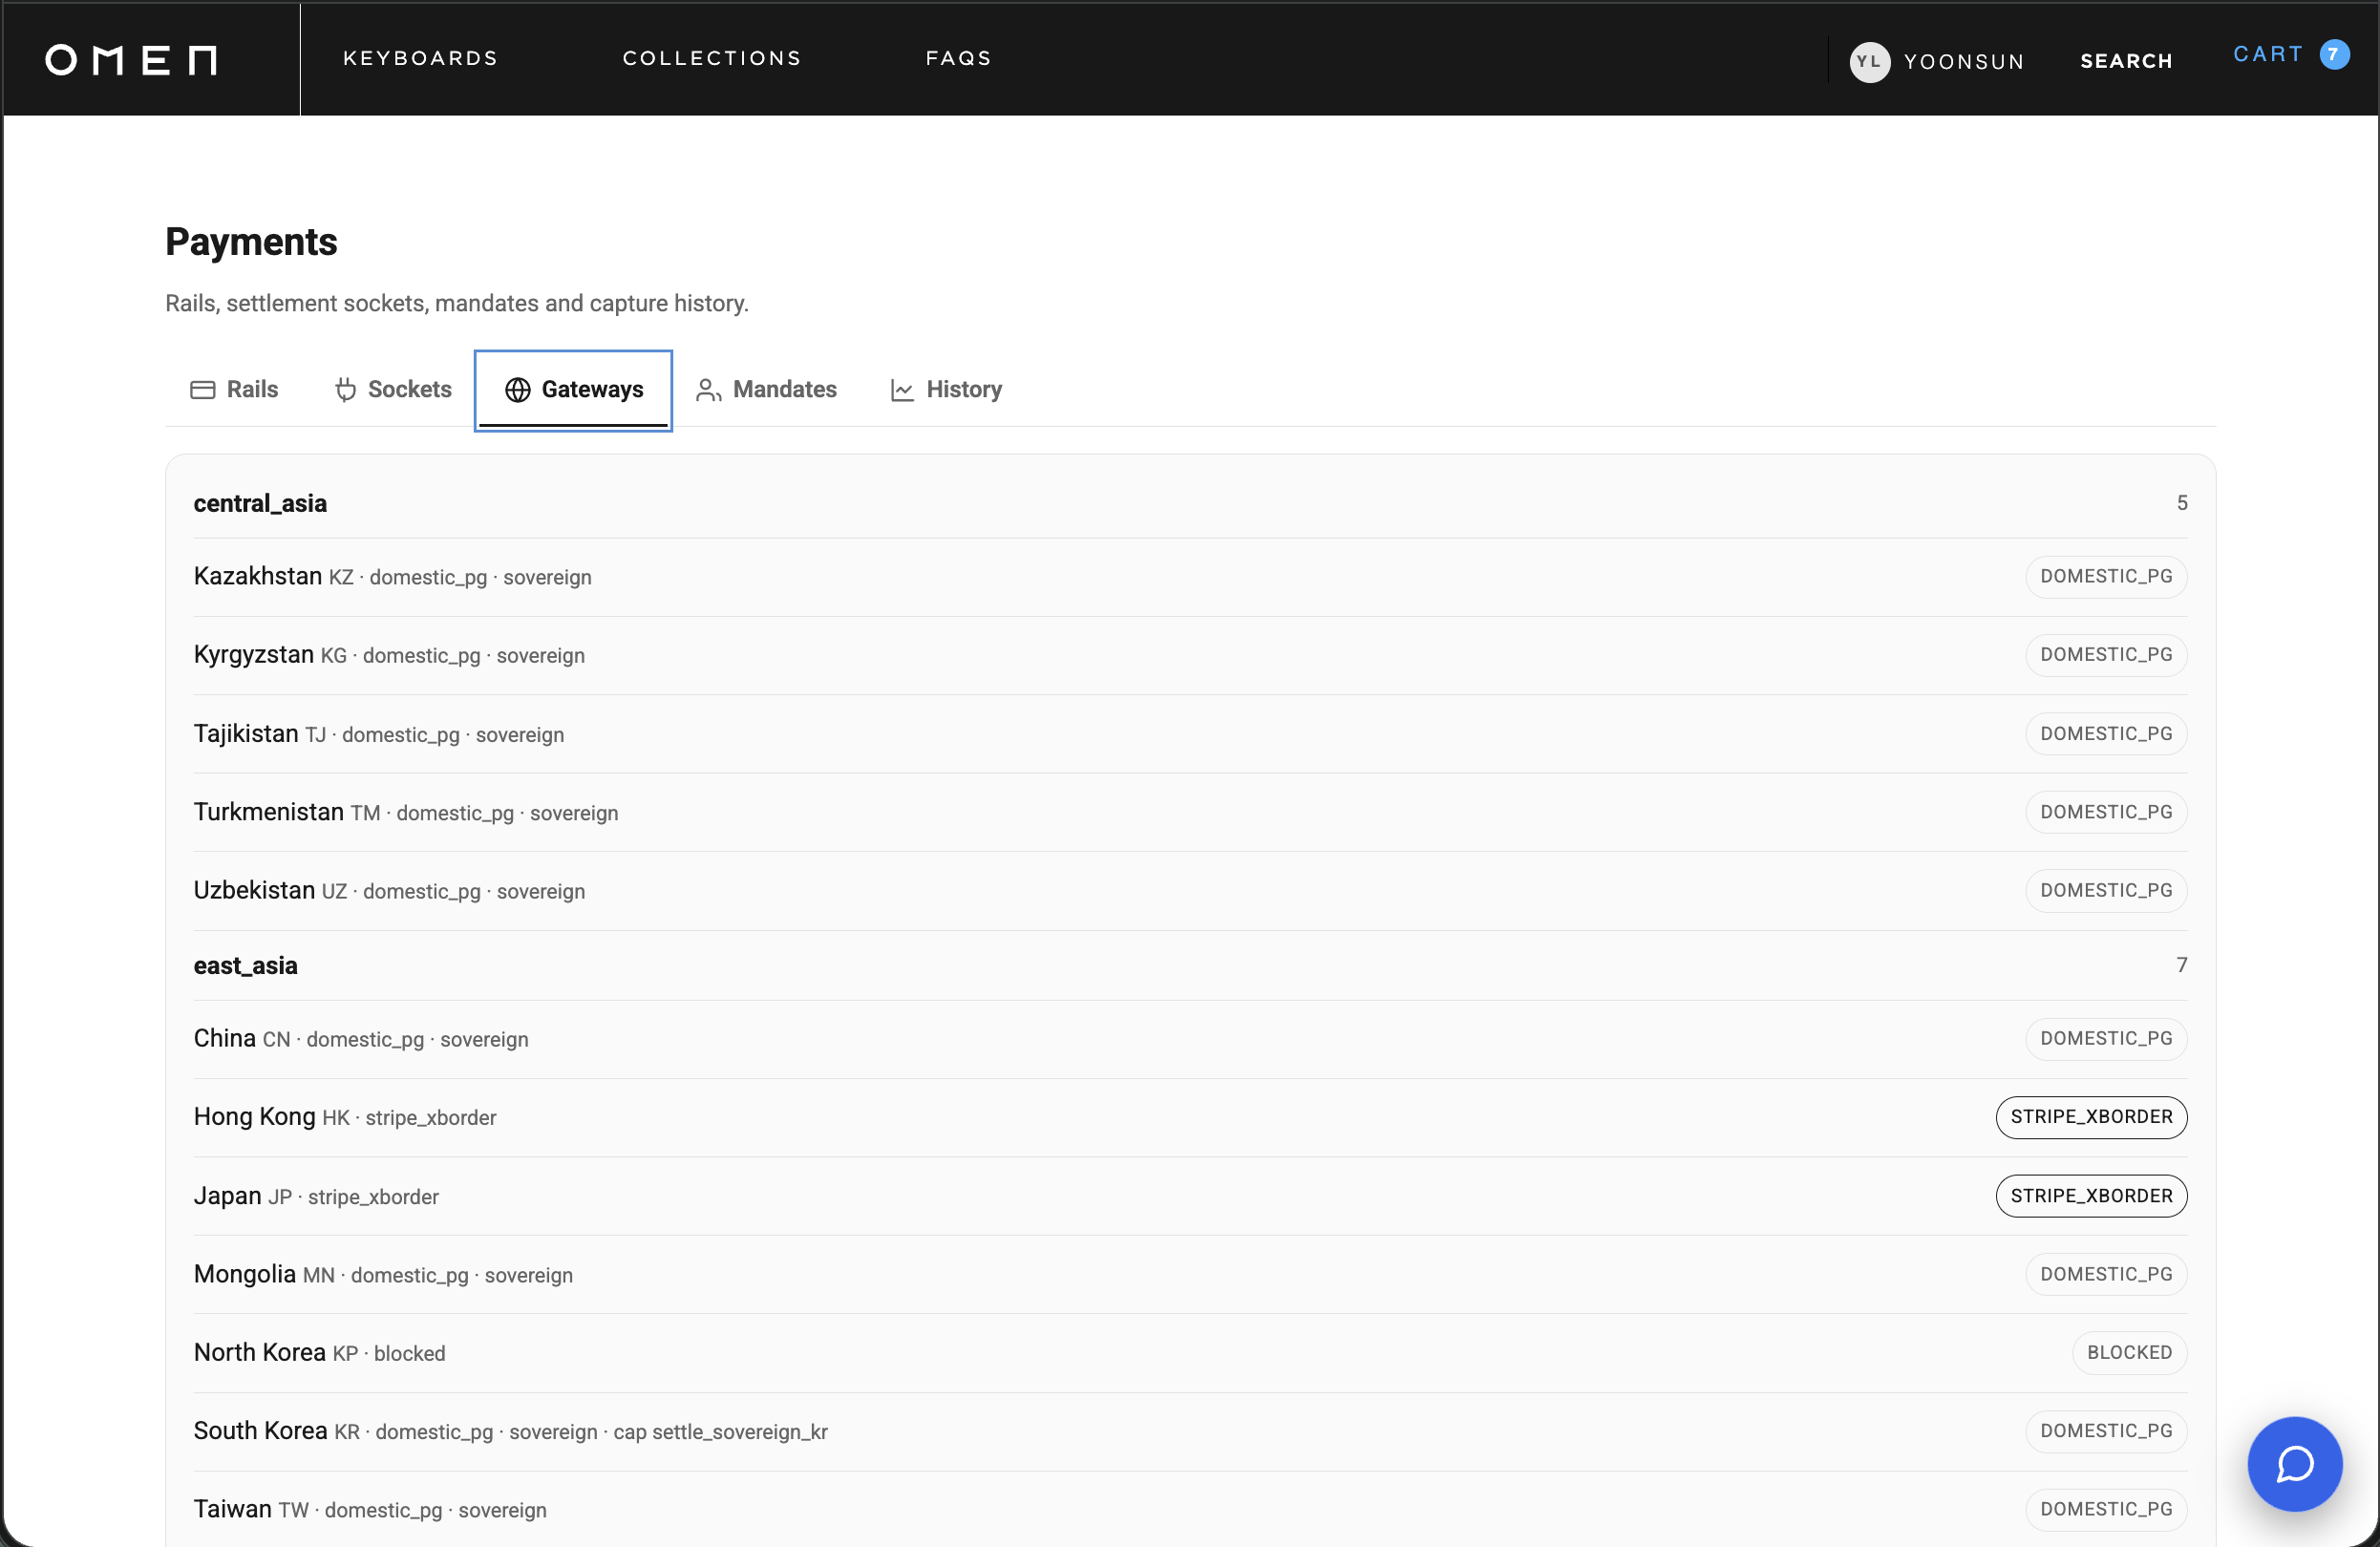Select the North Korea row name
The image size is (2380, 1547).
click(260, 1352)
